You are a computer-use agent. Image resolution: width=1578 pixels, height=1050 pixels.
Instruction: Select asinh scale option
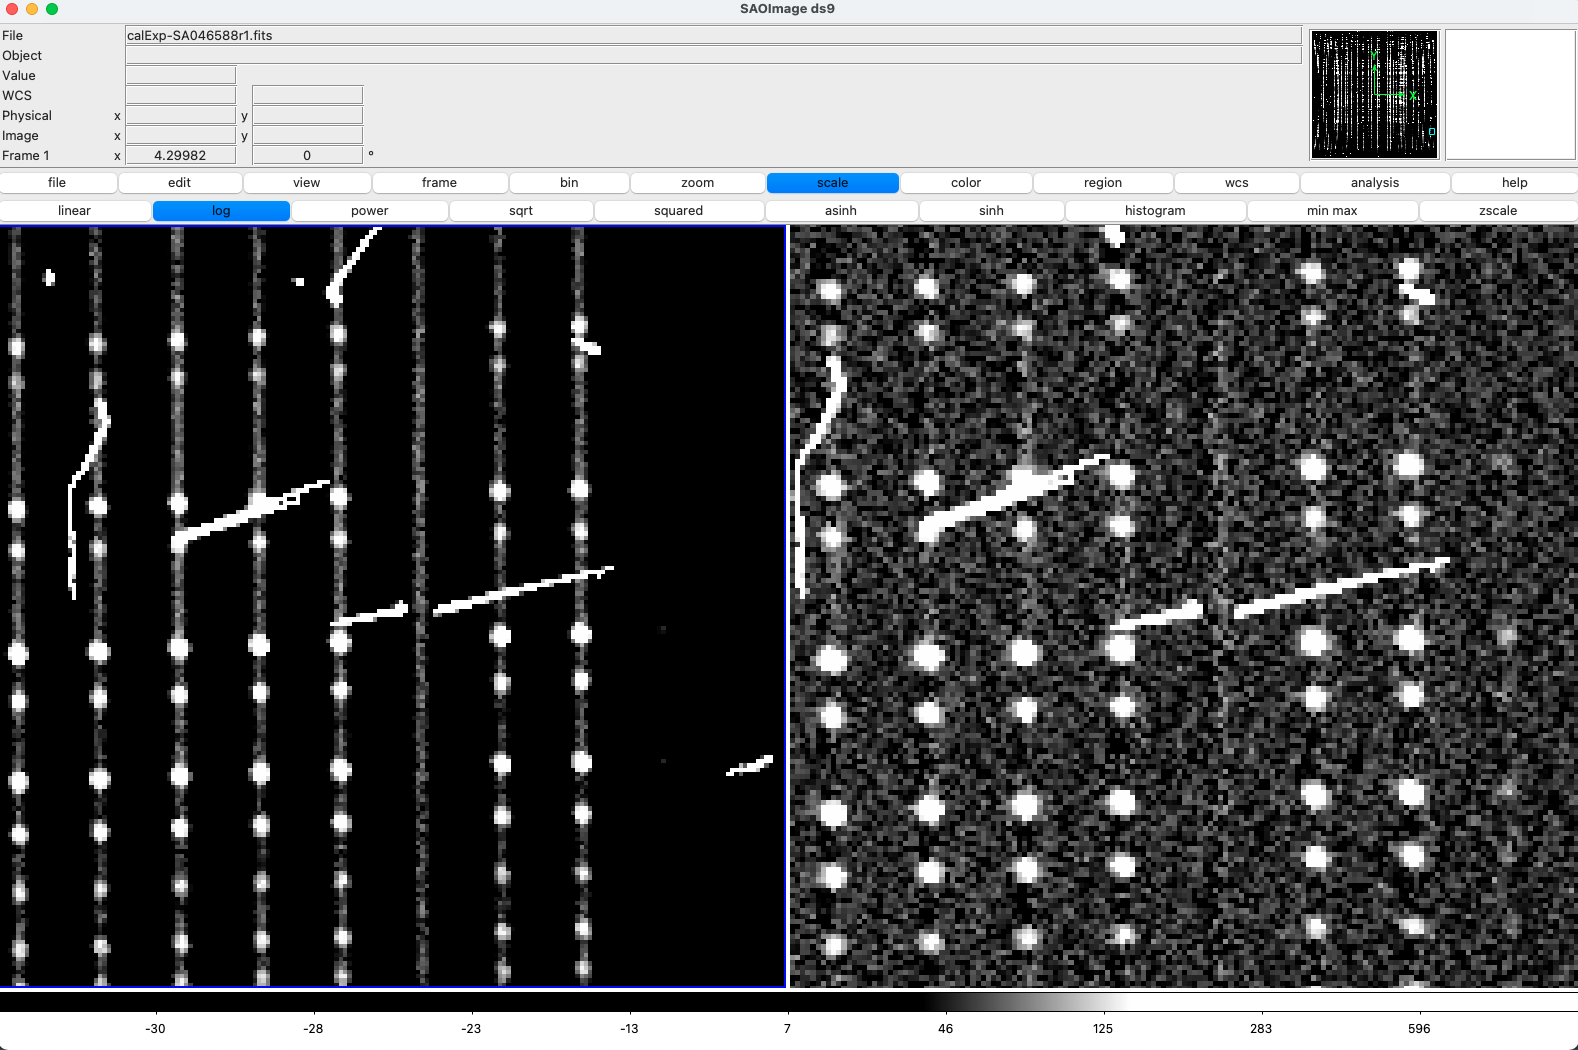840,211
